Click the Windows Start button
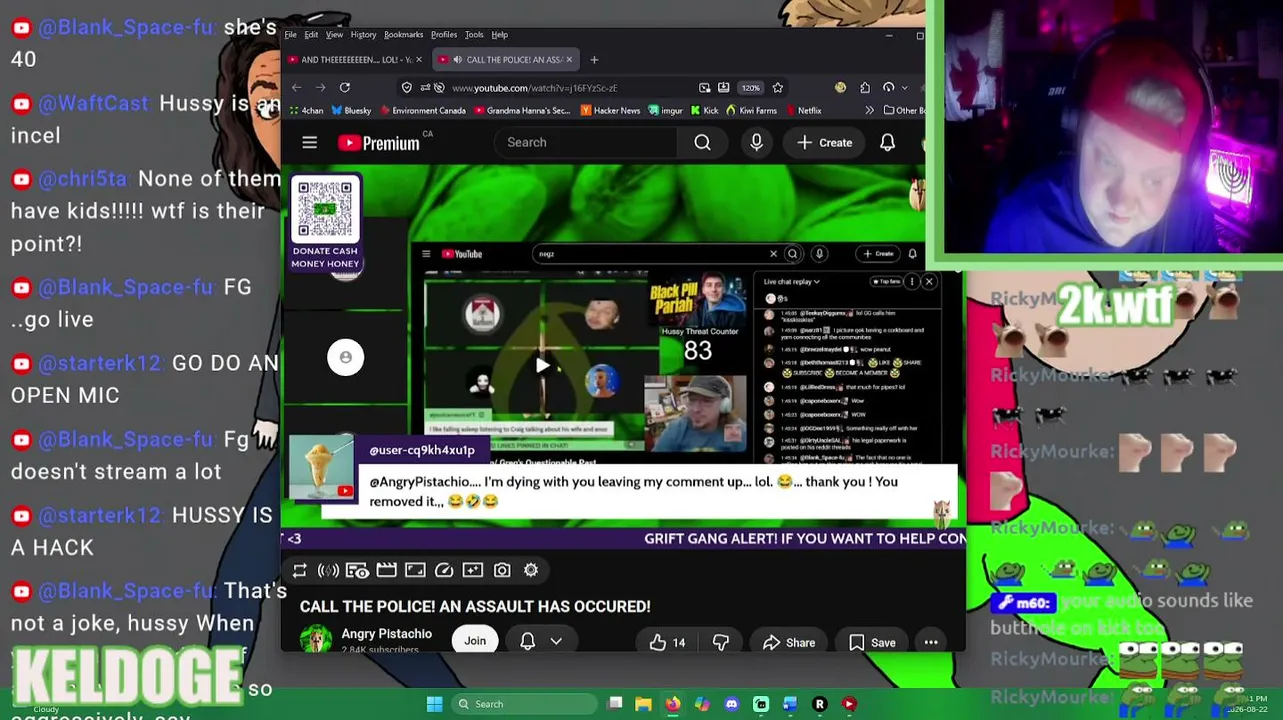The height and width of the screenshot is (720, 1283). coord(434,704)
